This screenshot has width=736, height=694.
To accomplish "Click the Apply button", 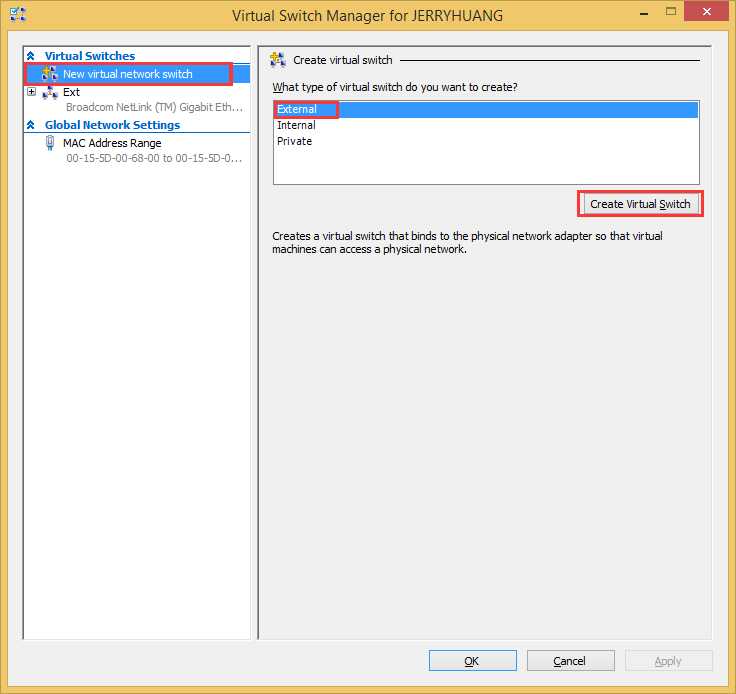I will 668,661.
